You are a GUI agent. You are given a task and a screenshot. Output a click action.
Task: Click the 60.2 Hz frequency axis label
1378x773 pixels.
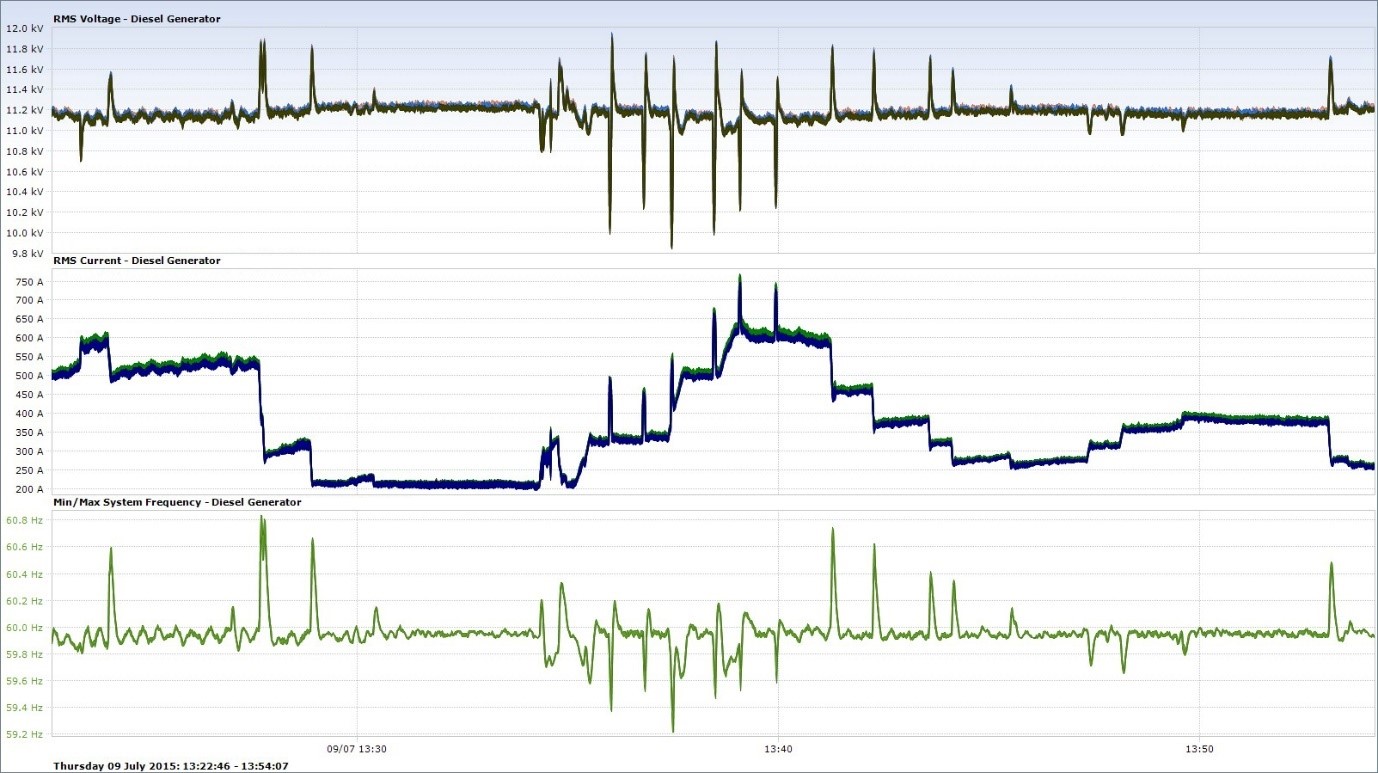tap(25, 601)
